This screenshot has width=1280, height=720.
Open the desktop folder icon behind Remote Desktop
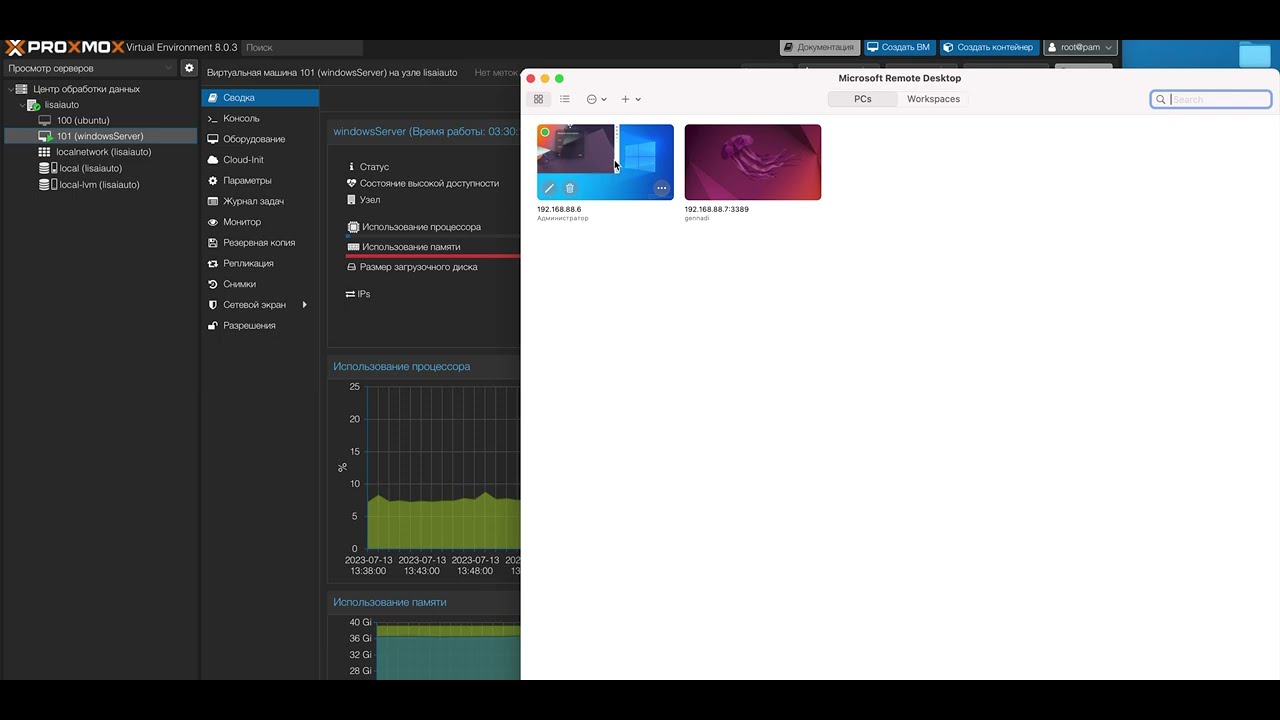pos(1254,54)
